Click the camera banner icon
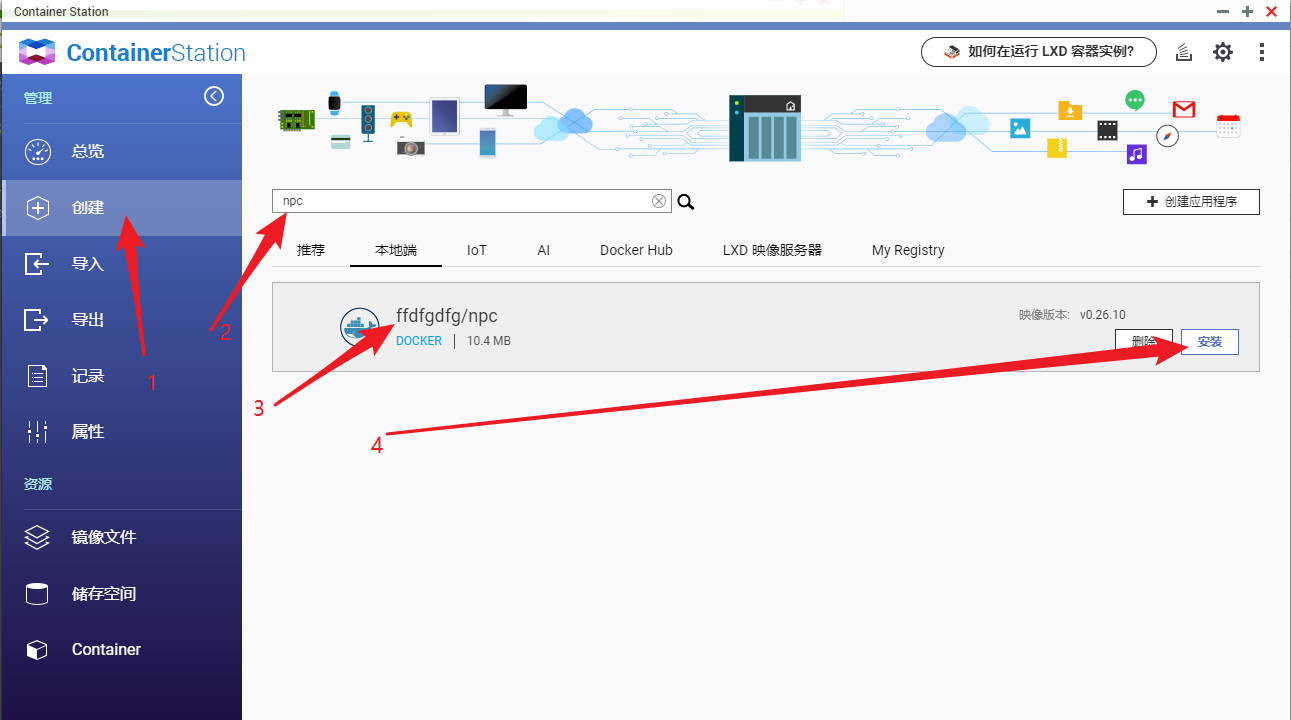 pyautogui.click(x=410, y=147)
